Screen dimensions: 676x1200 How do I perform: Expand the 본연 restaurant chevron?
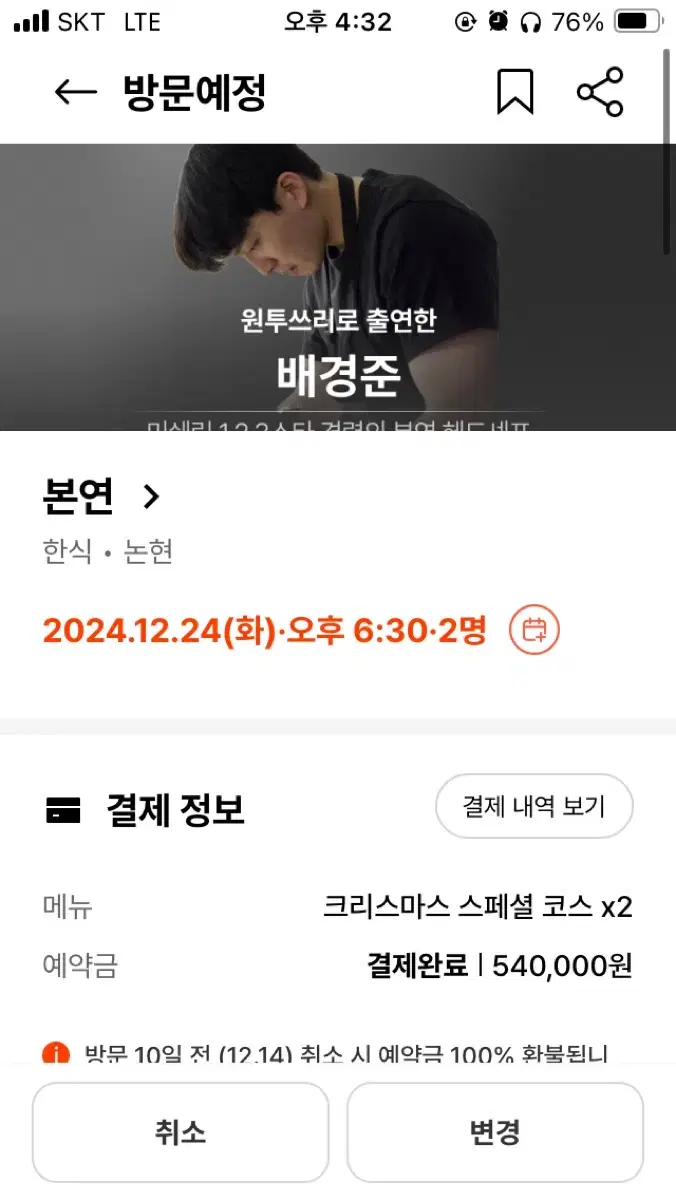[x=151, y=496]
